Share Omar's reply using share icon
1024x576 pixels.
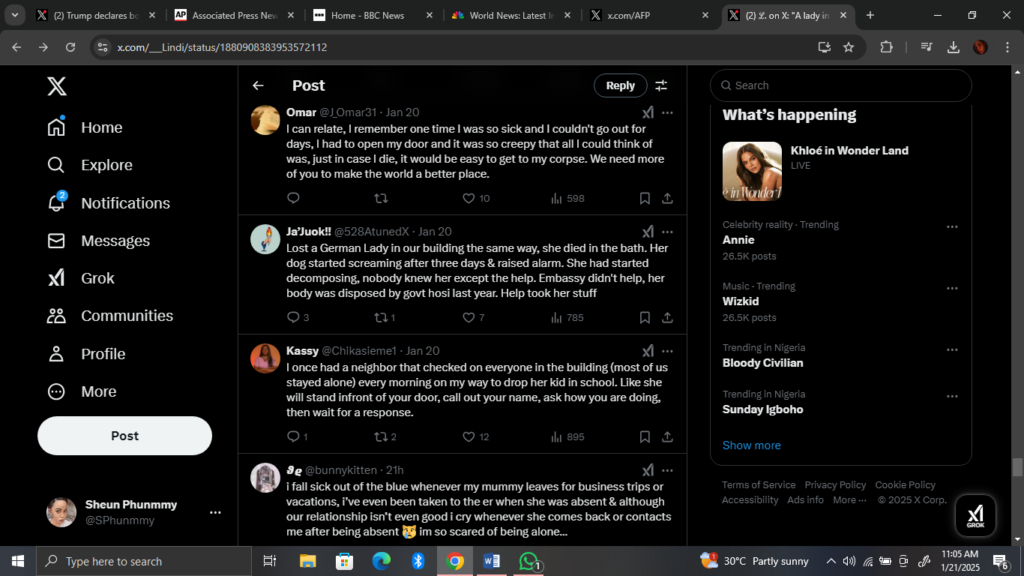coord(667,198)
